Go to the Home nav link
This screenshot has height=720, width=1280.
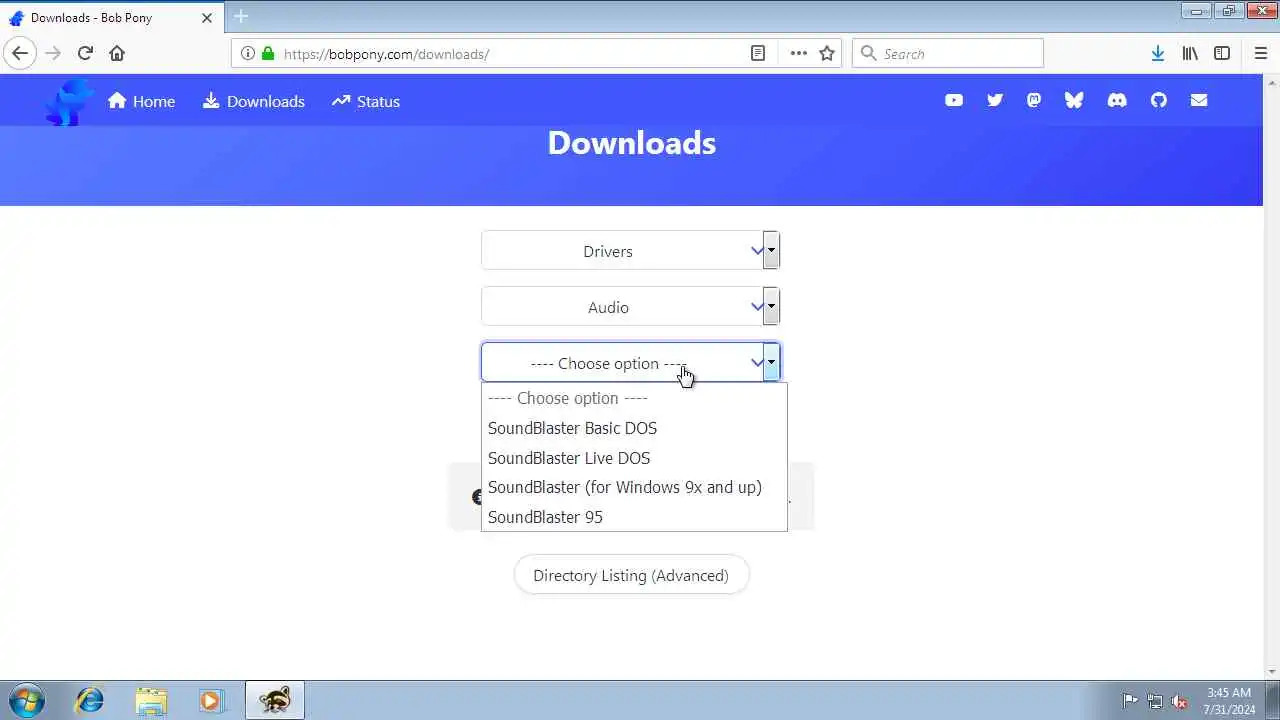pos(141,101)
